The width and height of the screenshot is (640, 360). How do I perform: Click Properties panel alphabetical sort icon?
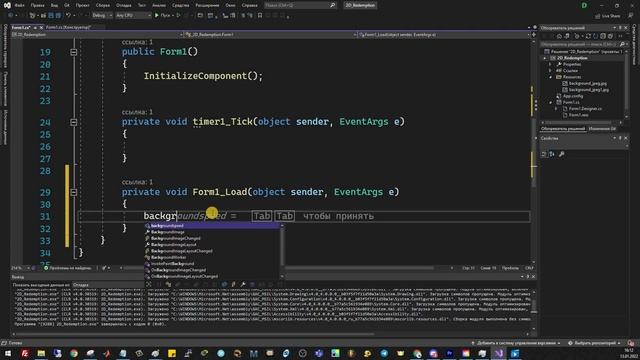pyautogui.click(x=552, y=154)
